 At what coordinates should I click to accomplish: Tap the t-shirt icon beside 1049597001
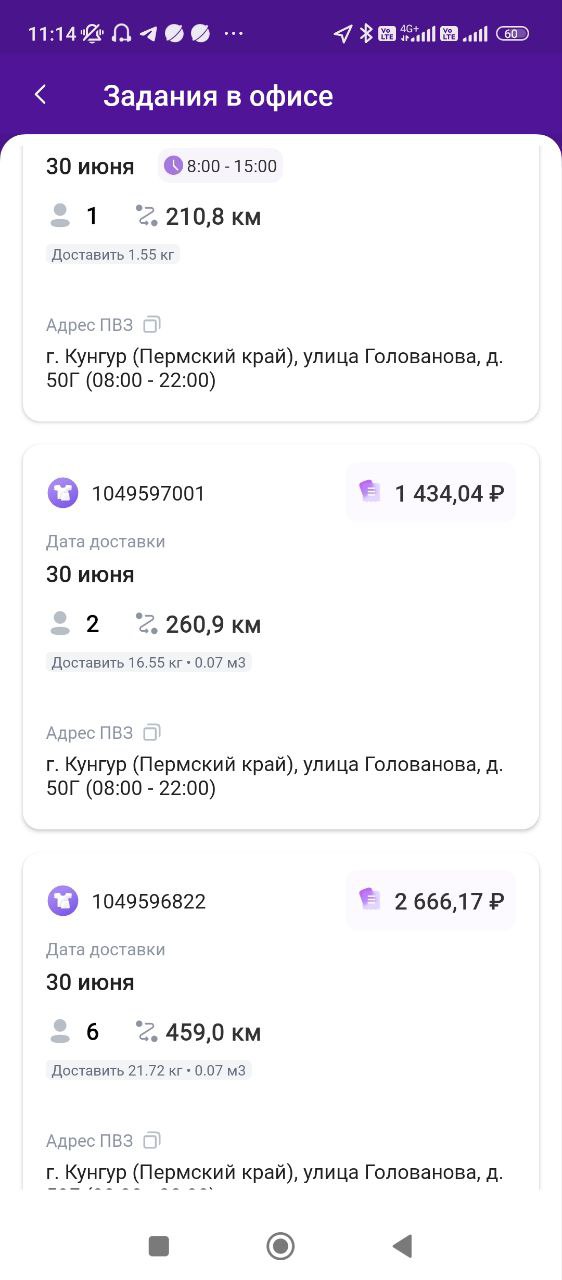63,493
